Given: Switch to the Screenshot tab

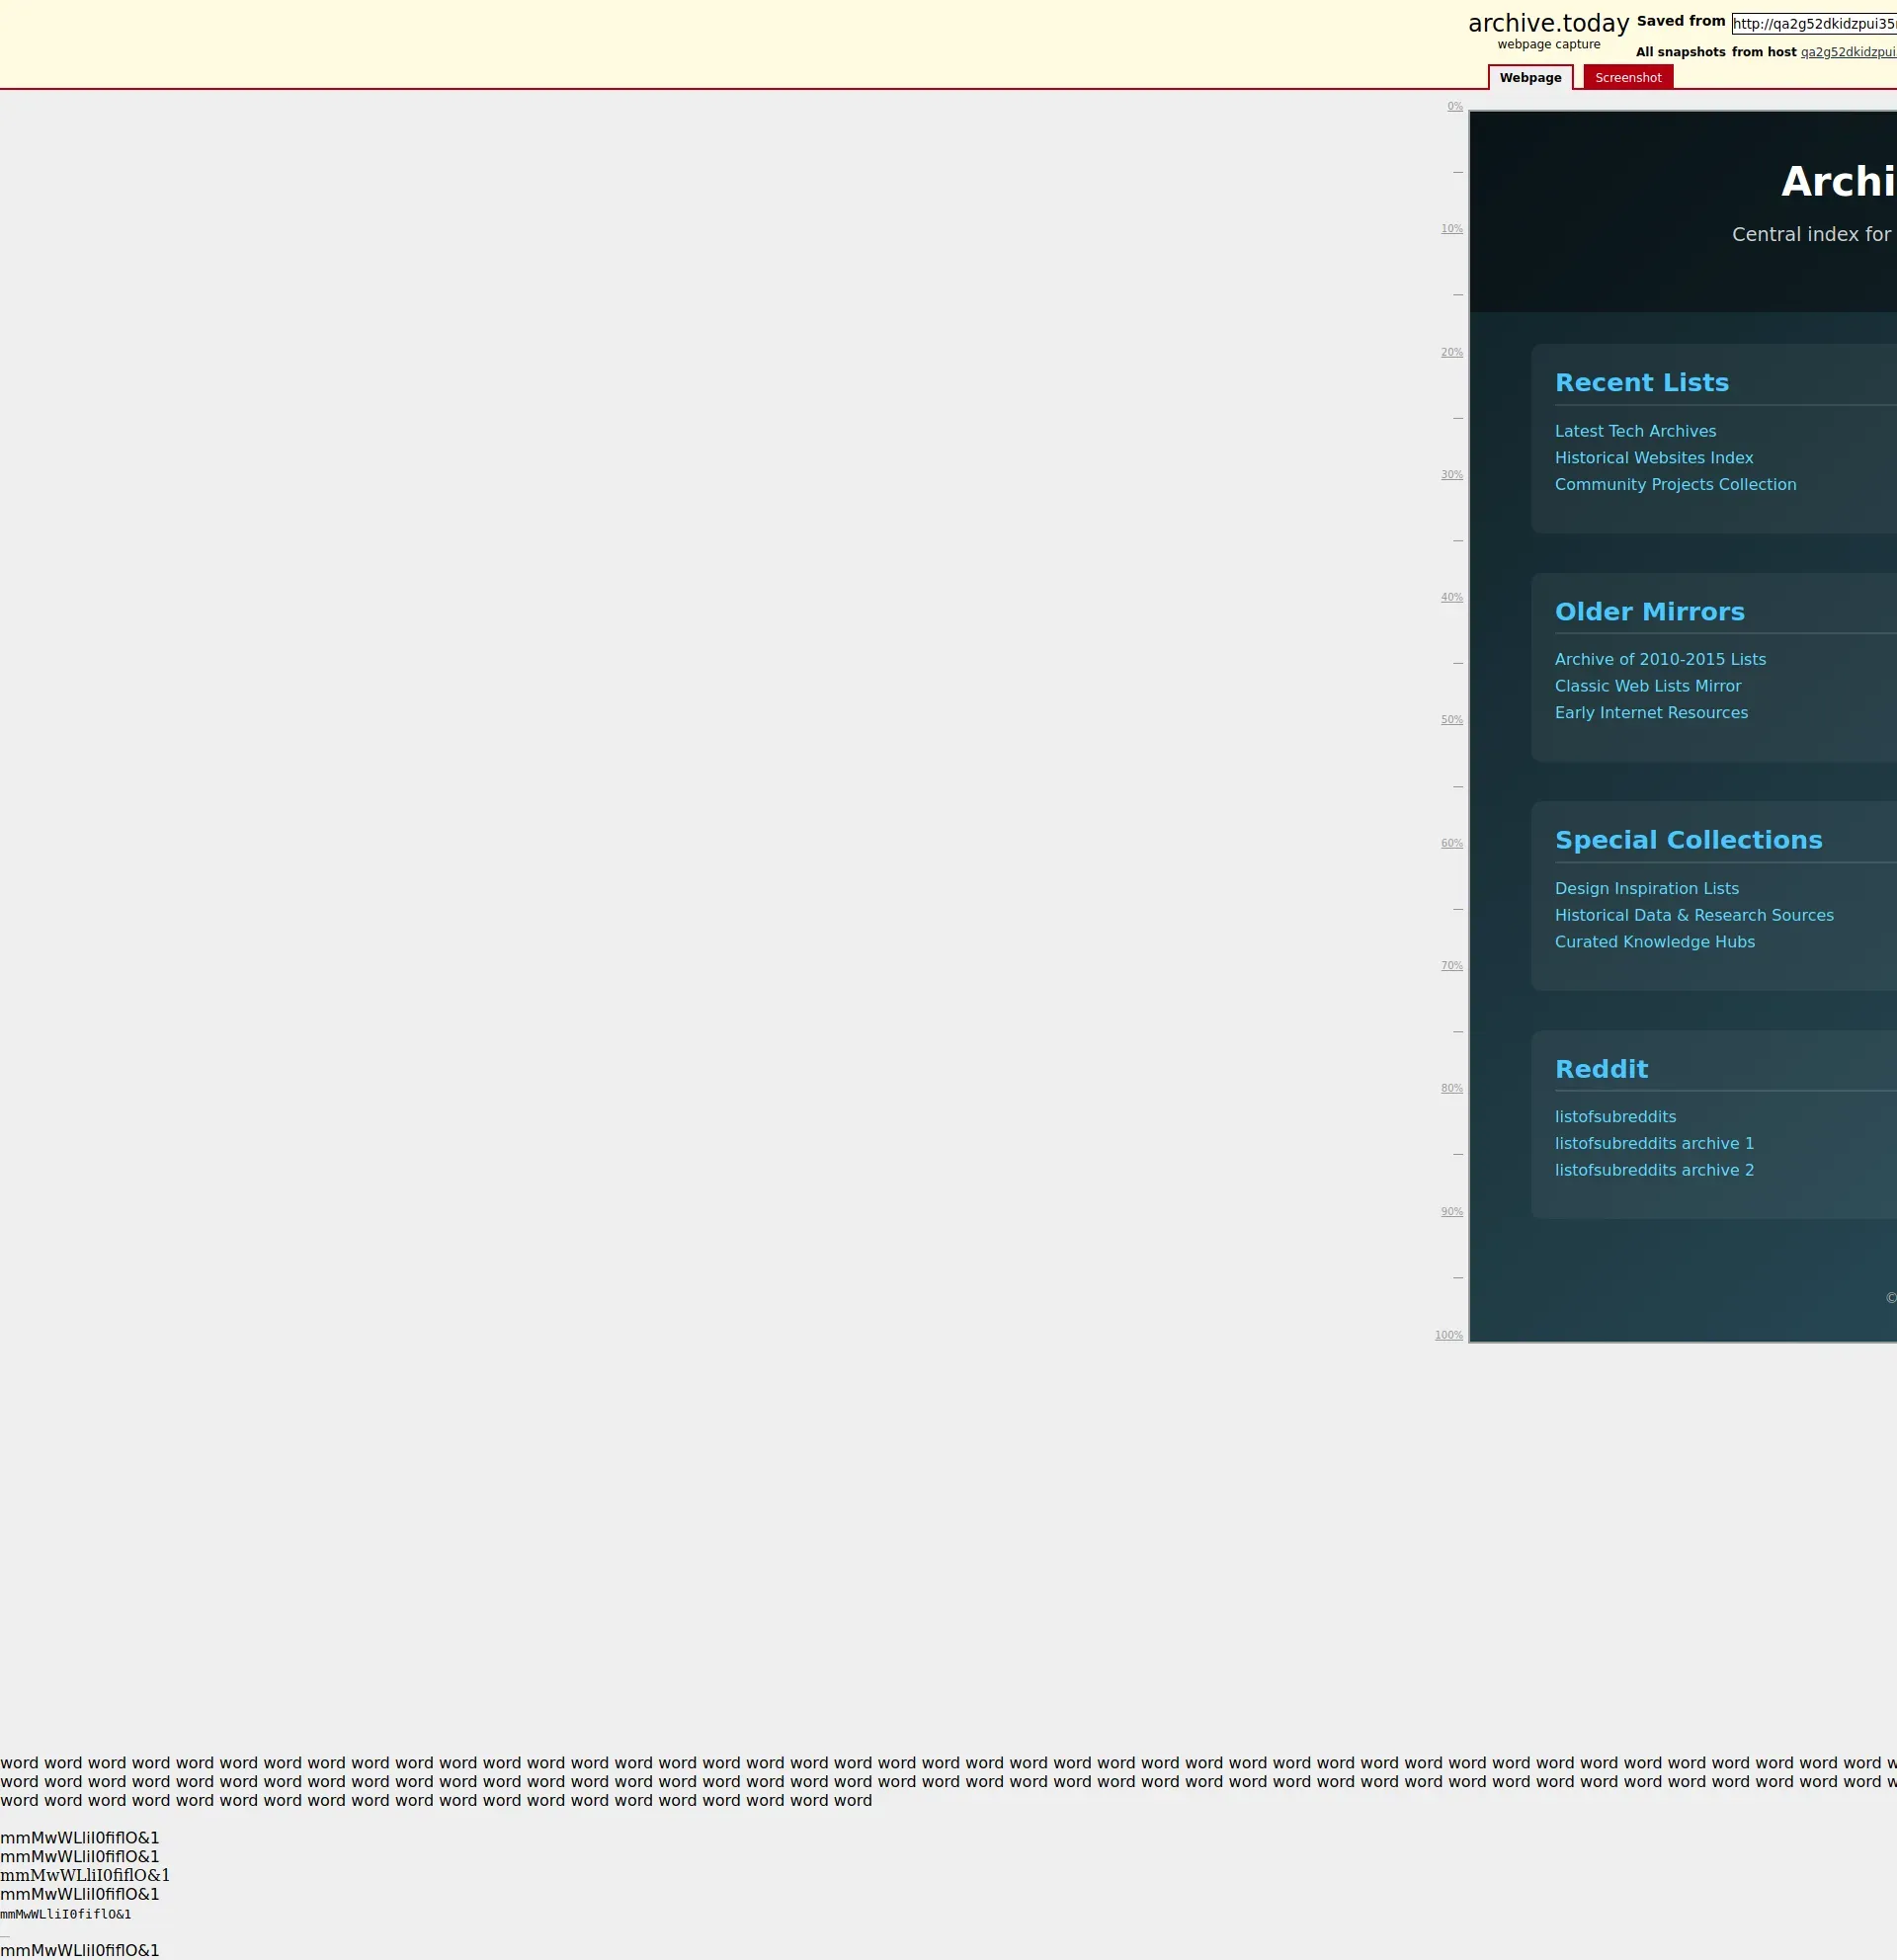Looking at the screenshot, I should click(1627, 78).
